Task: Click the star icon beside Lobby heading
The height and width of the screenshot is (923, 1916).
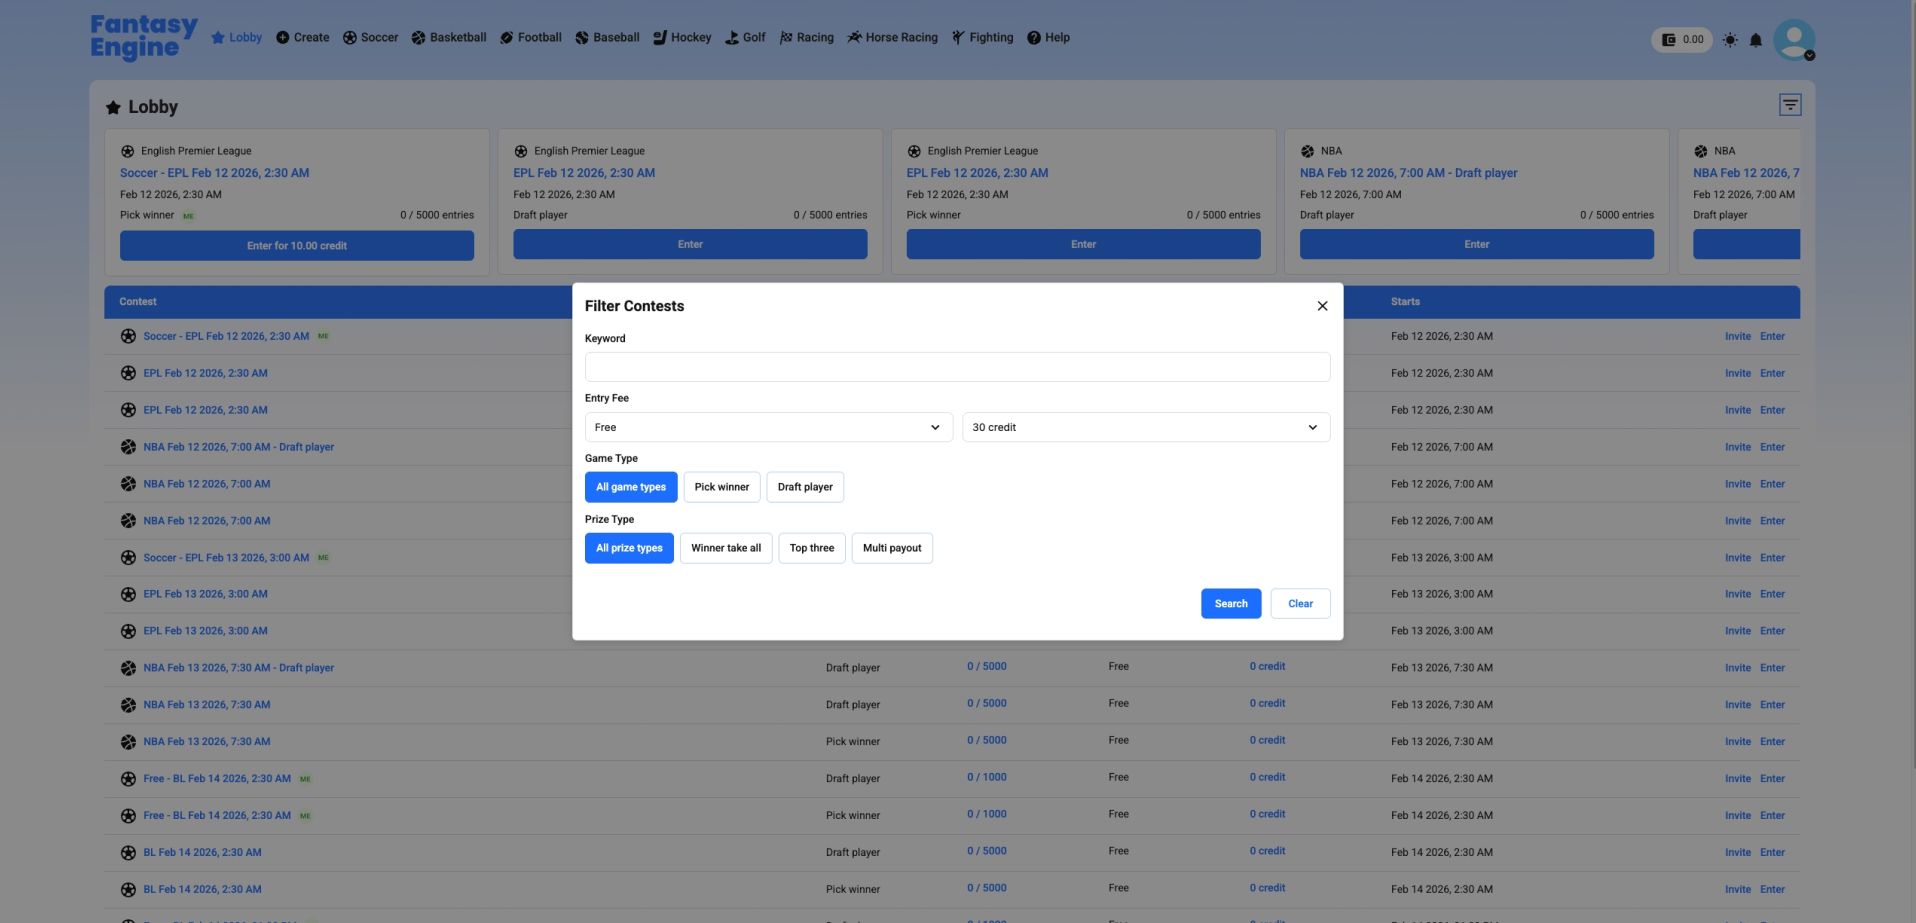Action: [x=113, y=107]
